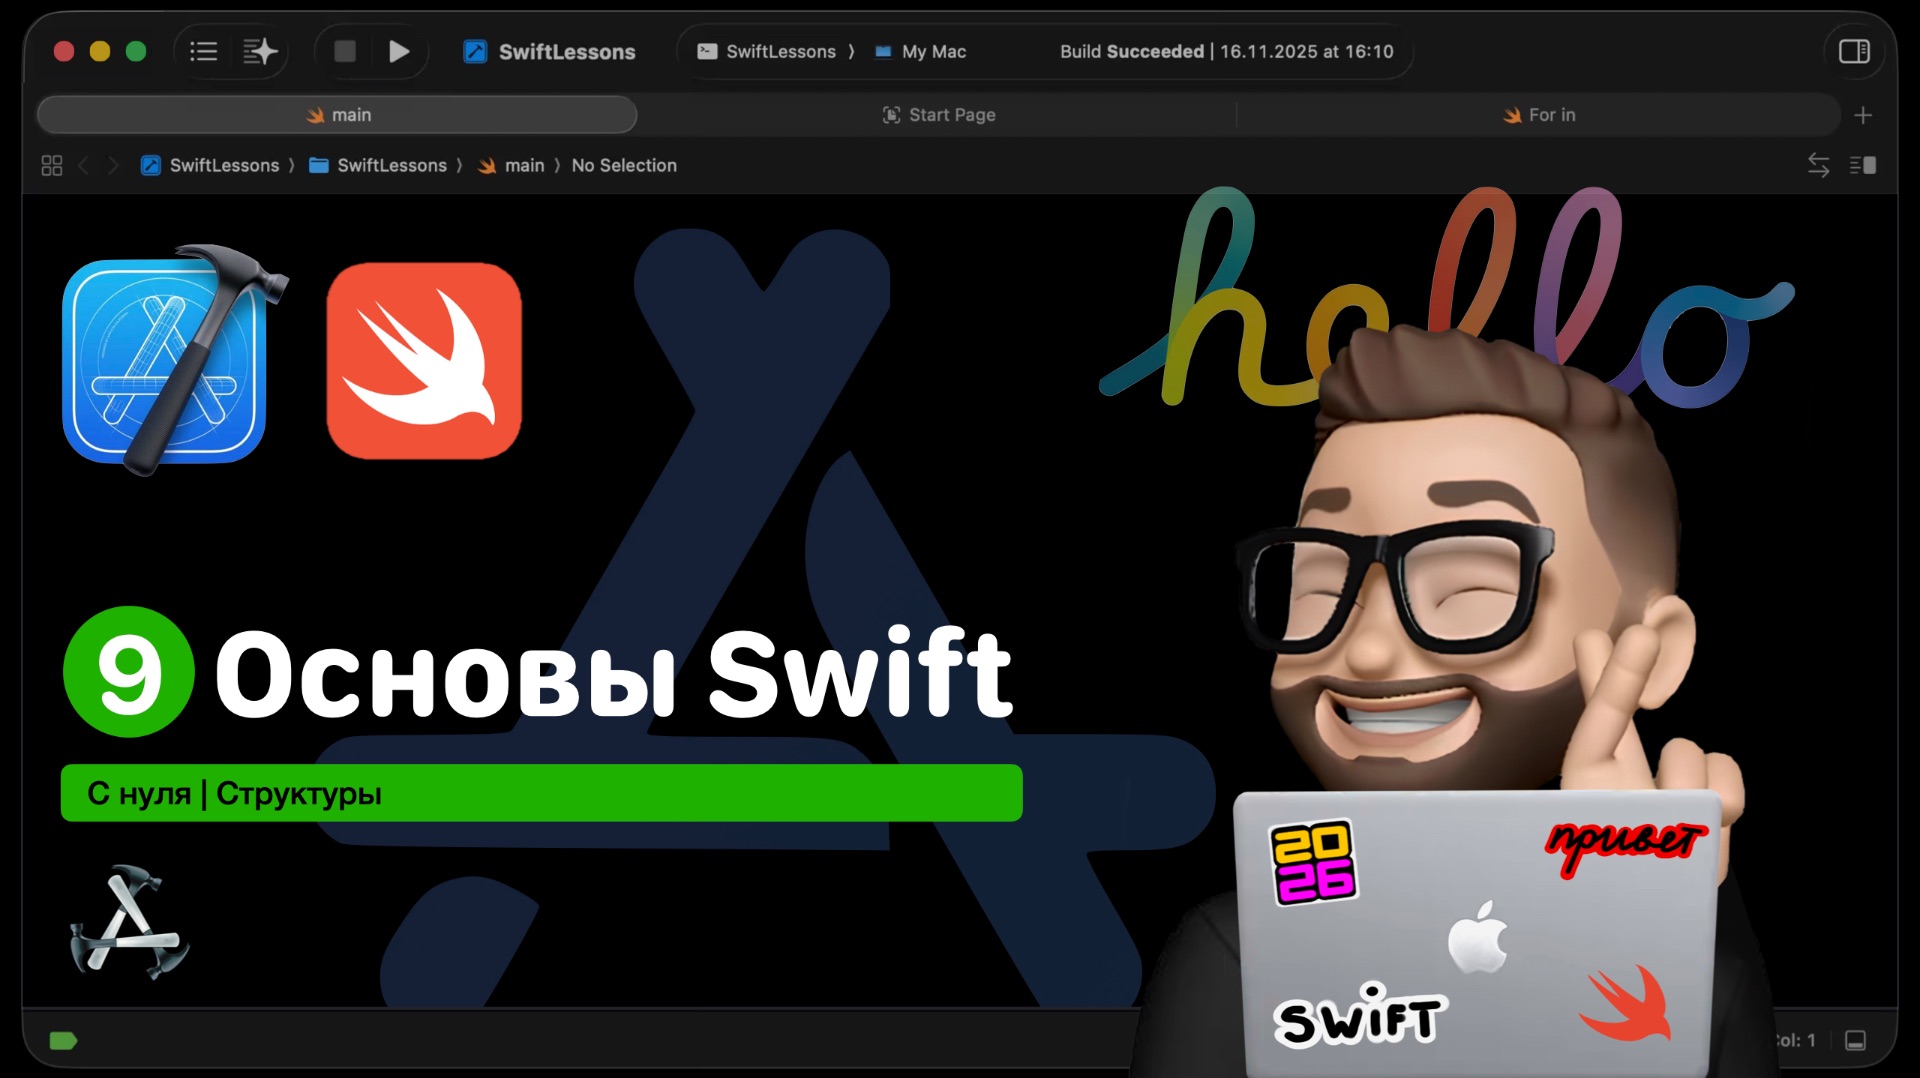Open the SwiftLessons scheme selector

coord(782,51)
